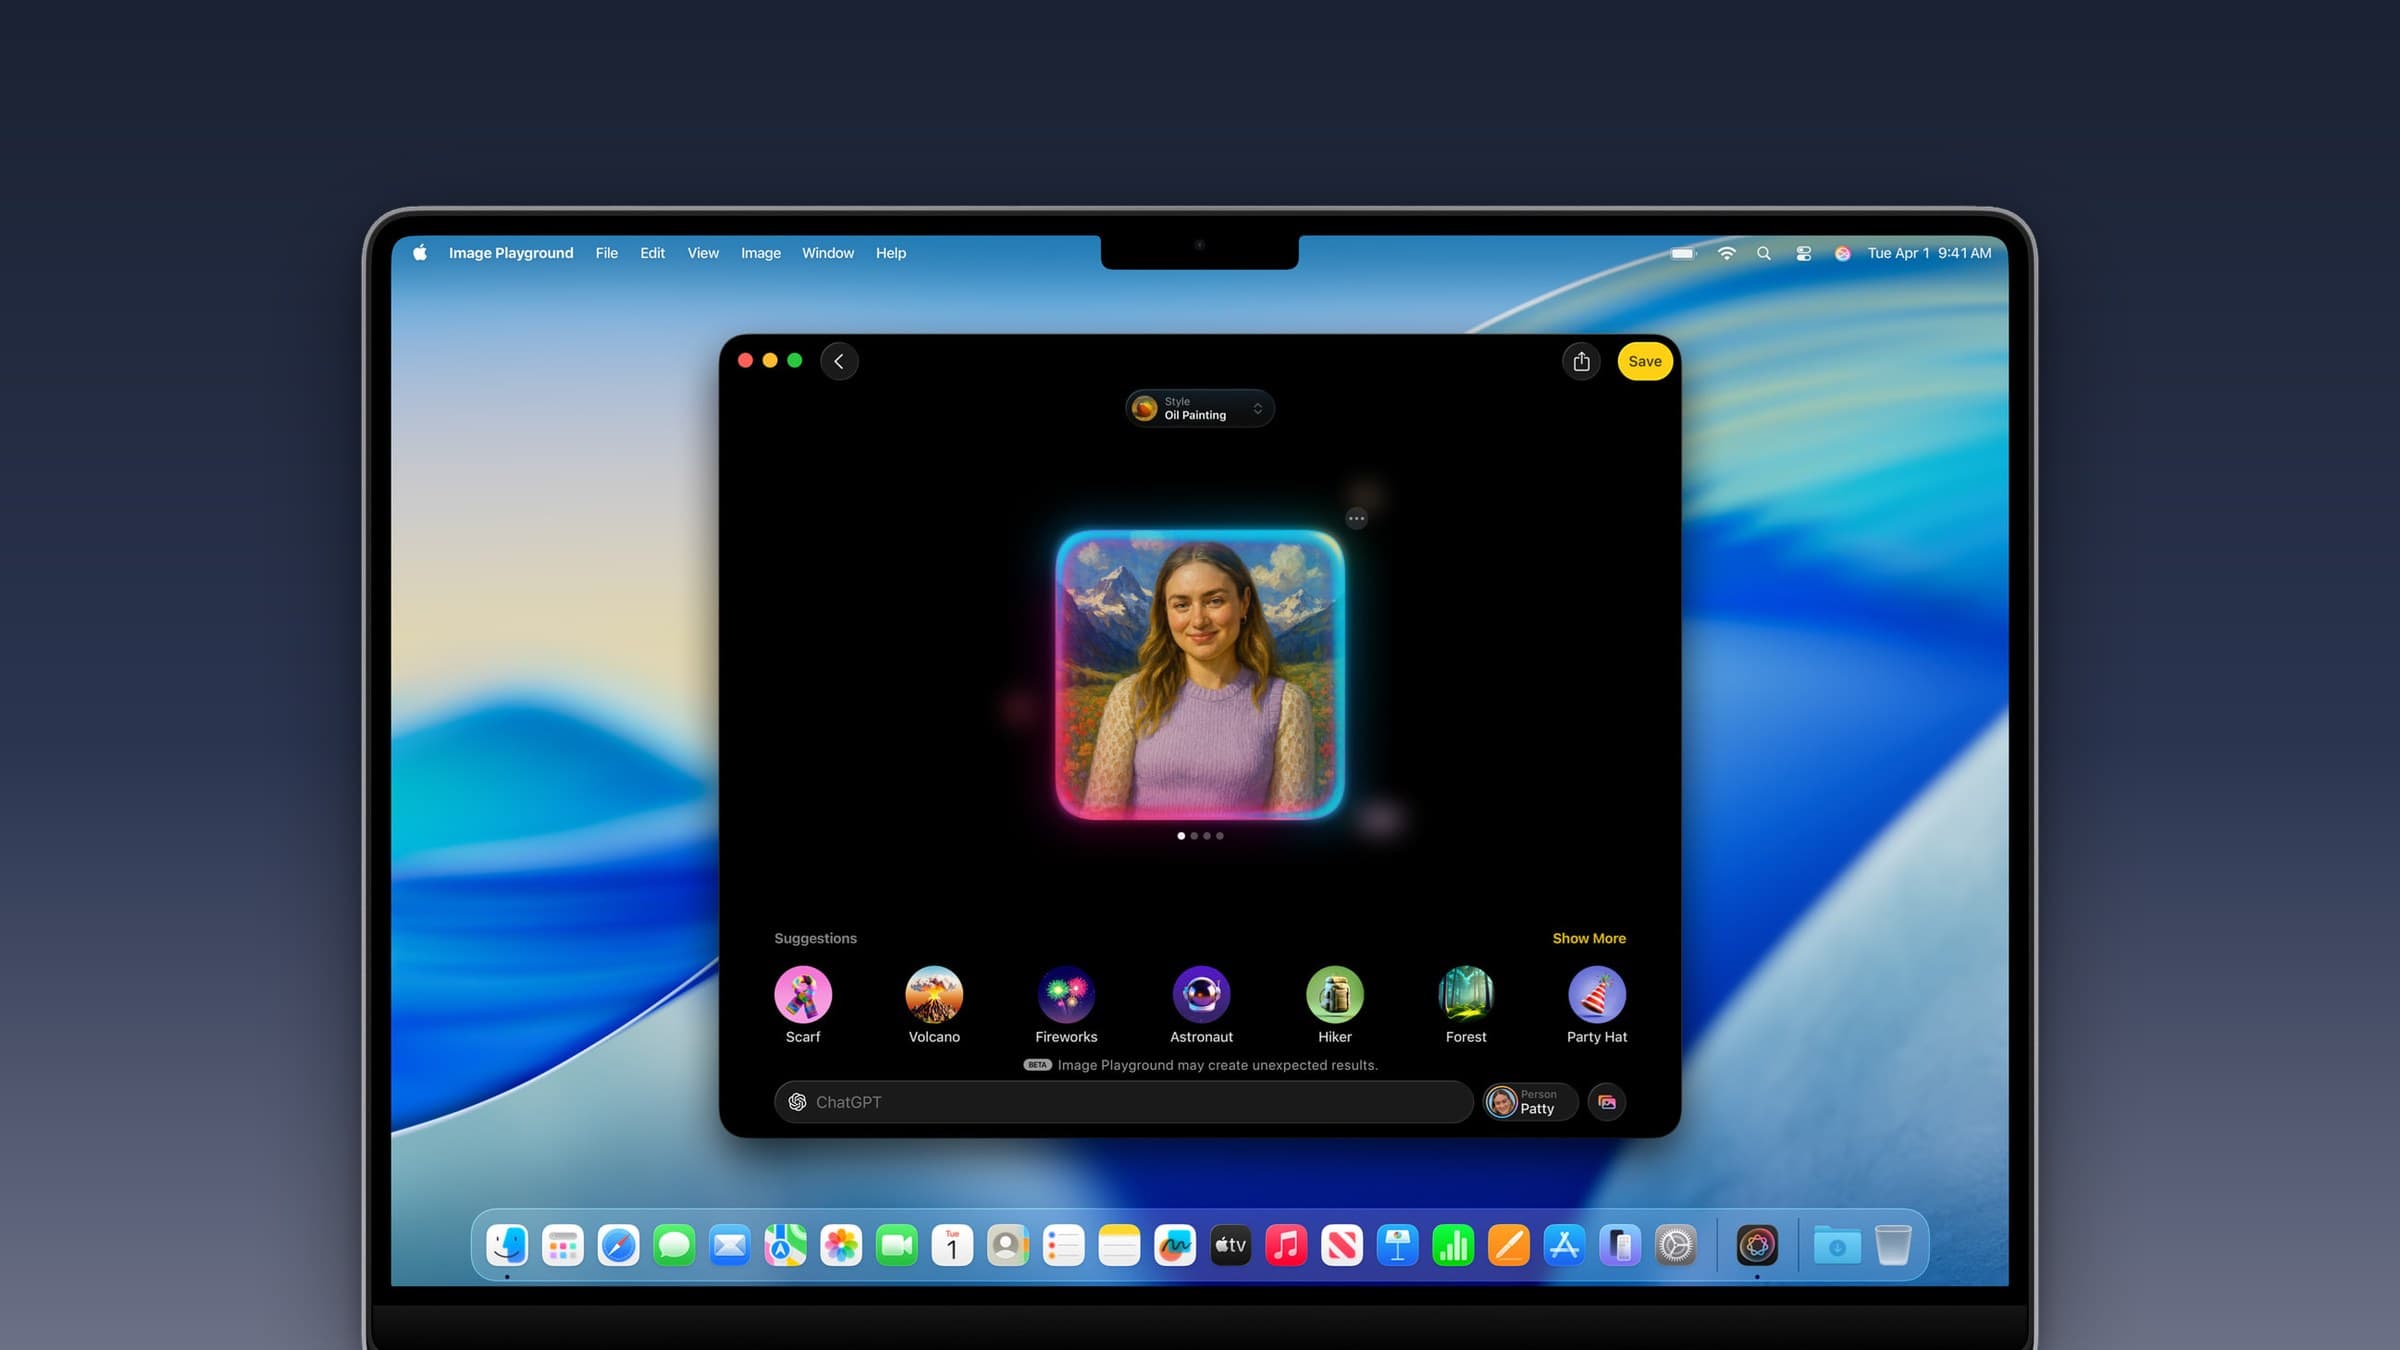Screen dimensions: 2400x1350
Task: Open Calendar from the Dock
Action: (x=952, y=1245)
